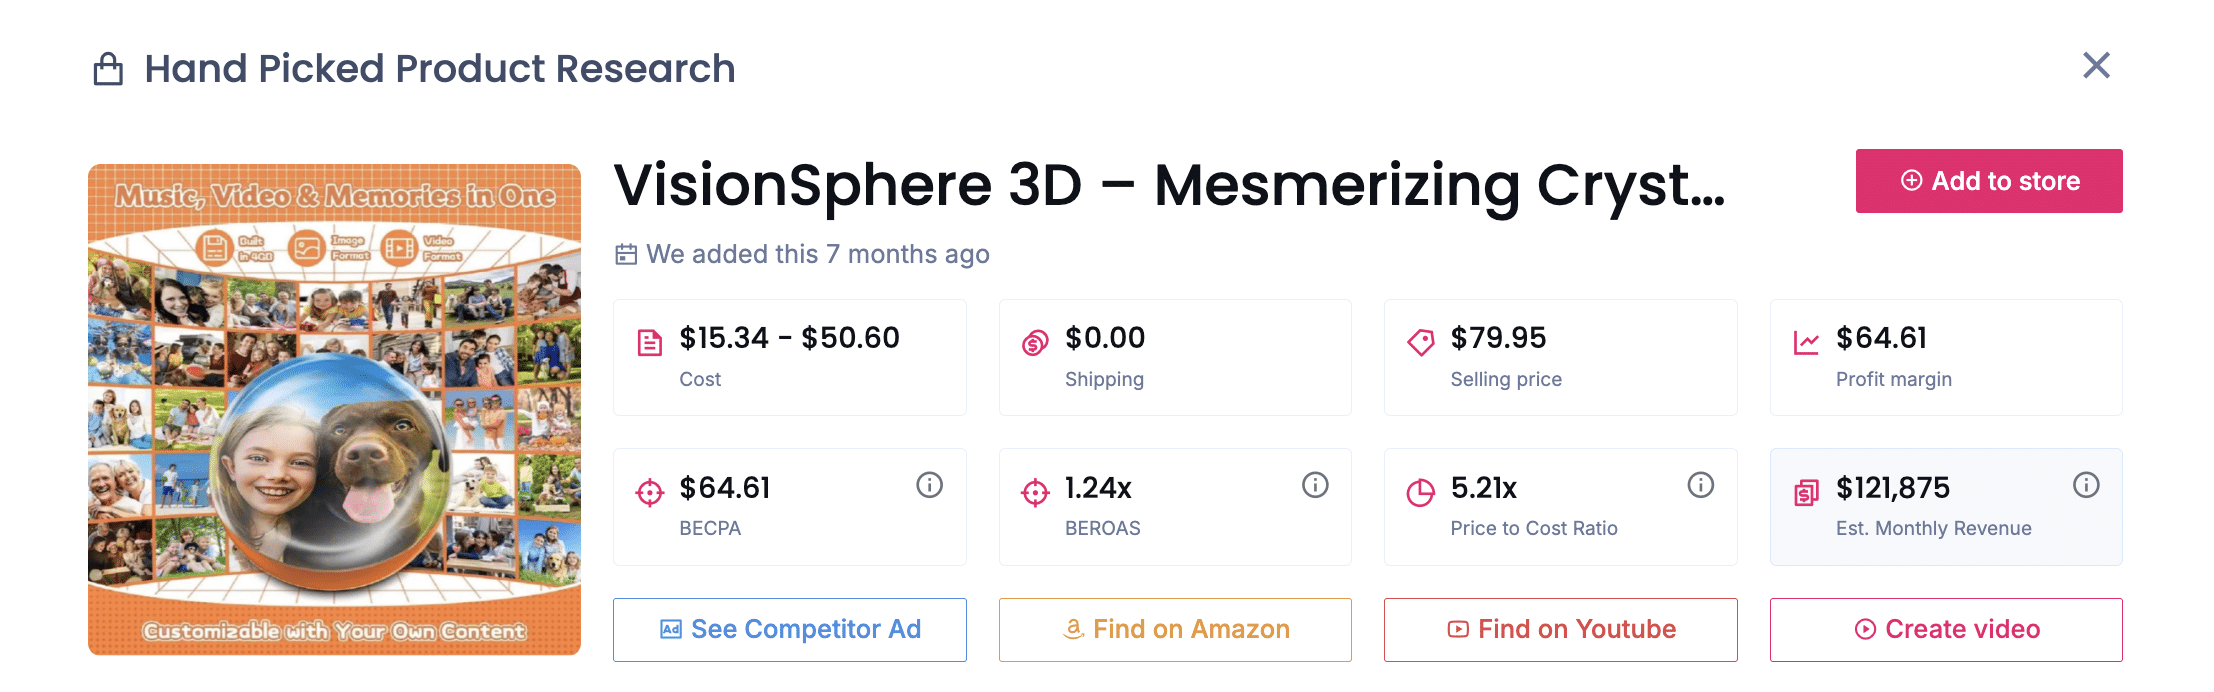Click the Selling price tag icon

(1420, 343)
